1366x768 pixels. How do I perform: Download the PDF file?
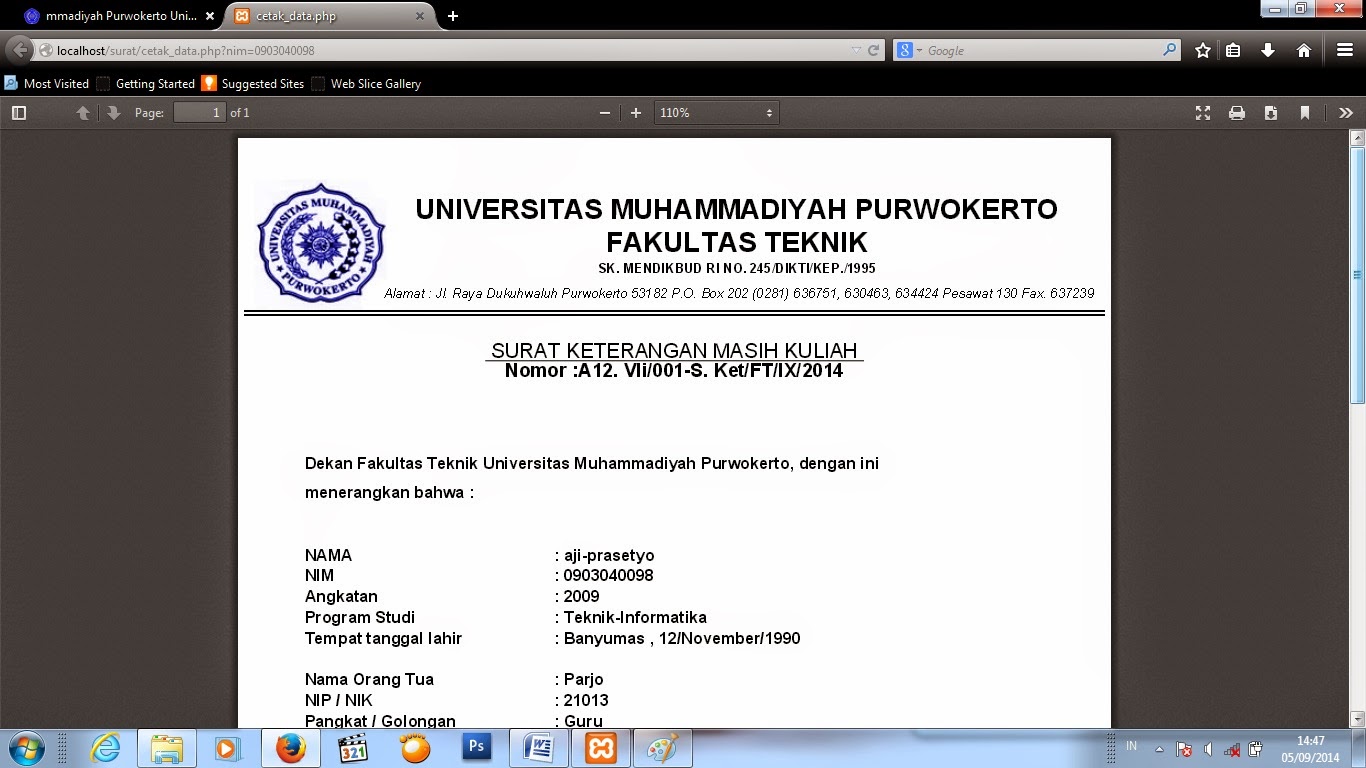click(x=1271, y=113)
